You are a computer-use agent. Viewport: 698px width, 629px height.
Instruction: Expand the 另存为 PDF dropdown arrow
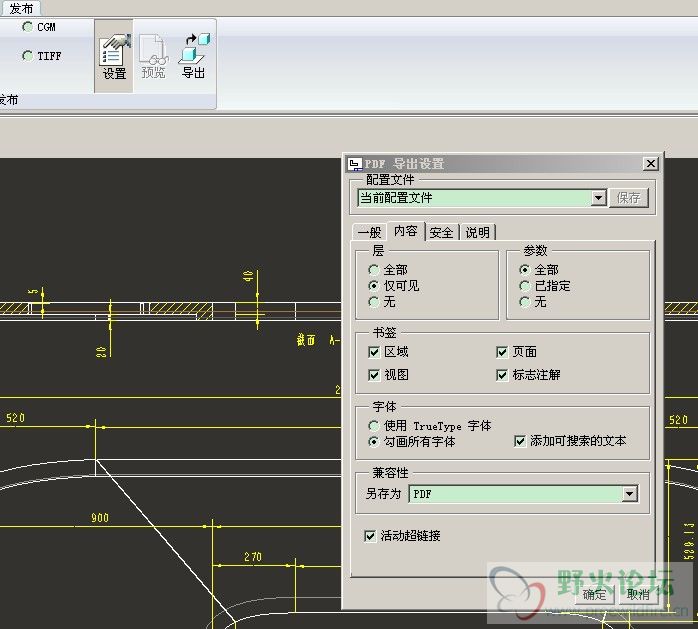(x=629, y=494)
